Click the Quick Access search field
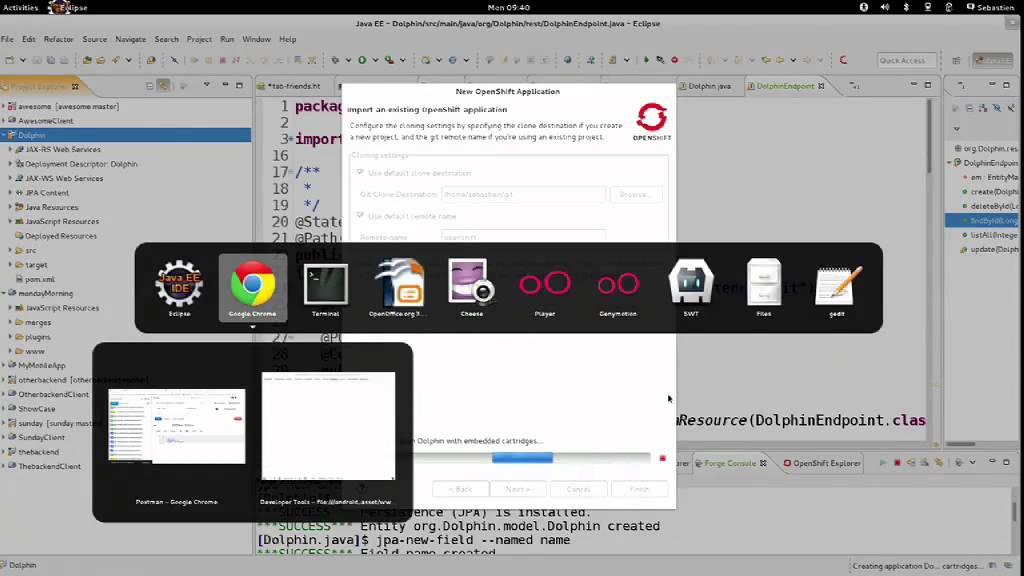 tap(906, 60)
